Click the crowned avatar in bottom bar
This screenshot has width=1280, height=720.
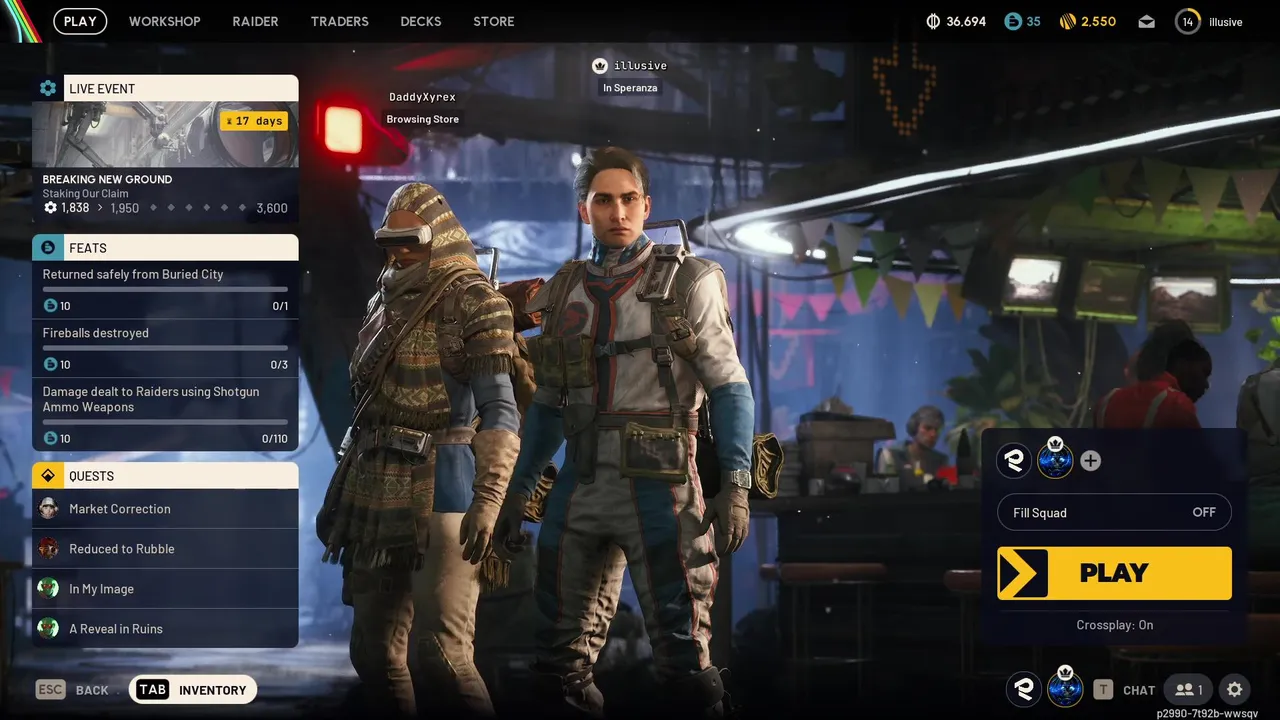coord(1065,687)
